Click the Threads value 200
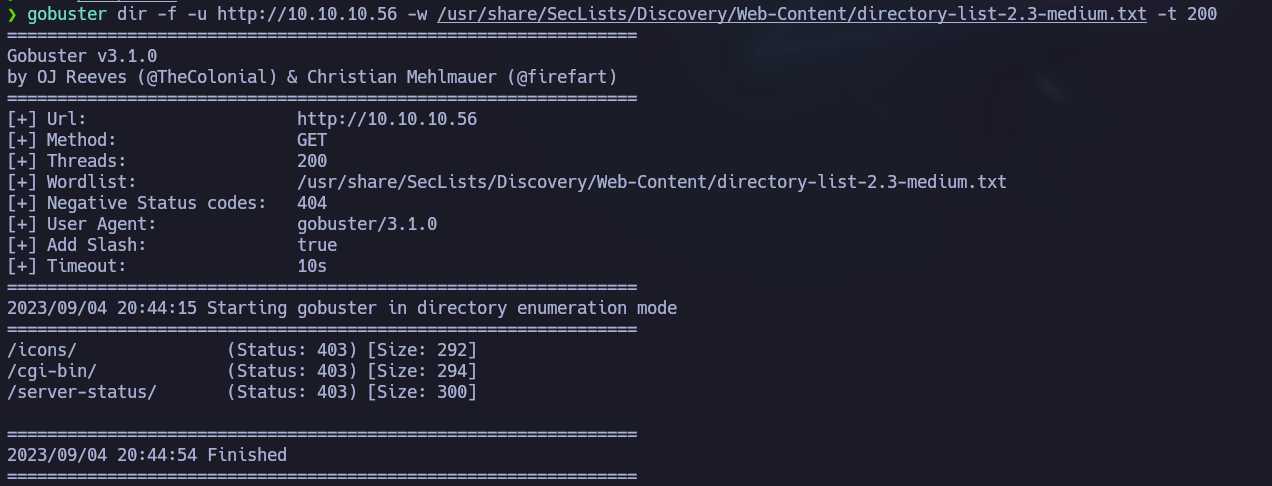Viewport: 1272px width, 486px height. [312, 161]
